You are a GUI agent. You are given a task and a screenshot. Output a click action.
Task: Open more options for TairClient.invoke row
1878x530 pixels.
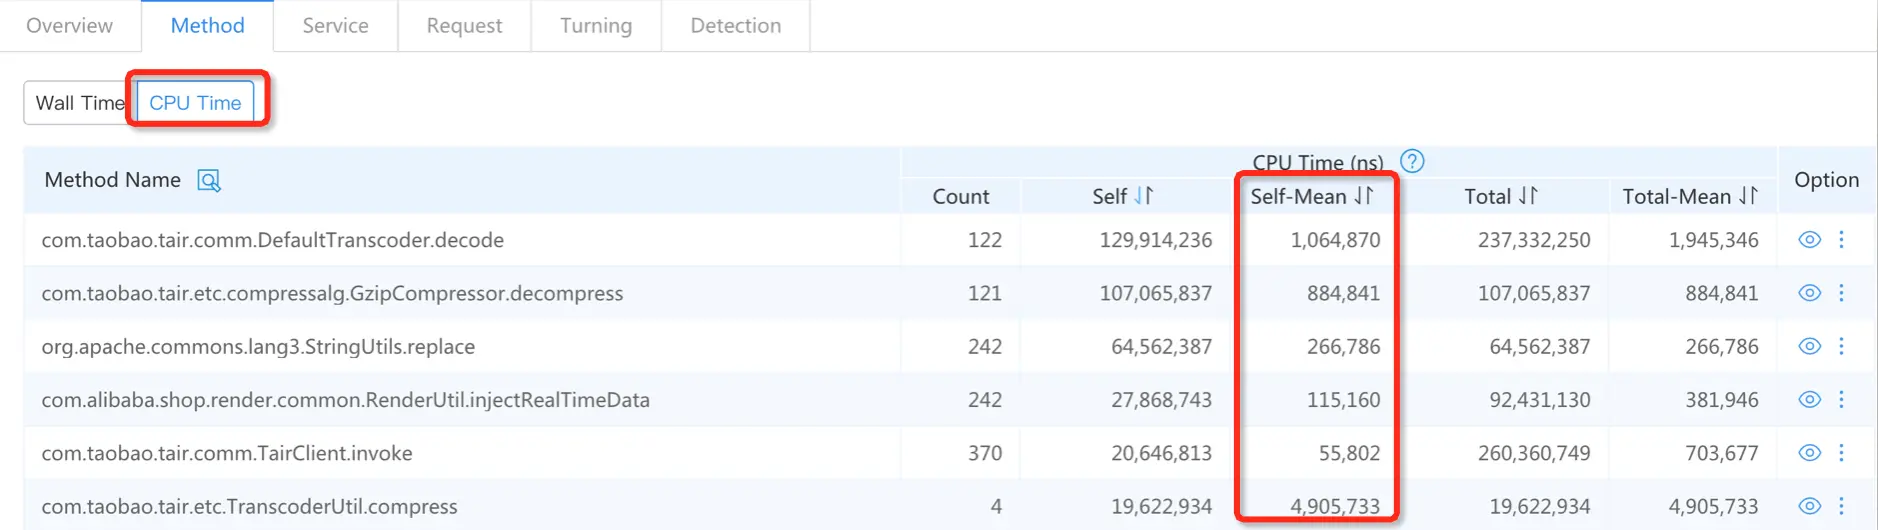1841,453
